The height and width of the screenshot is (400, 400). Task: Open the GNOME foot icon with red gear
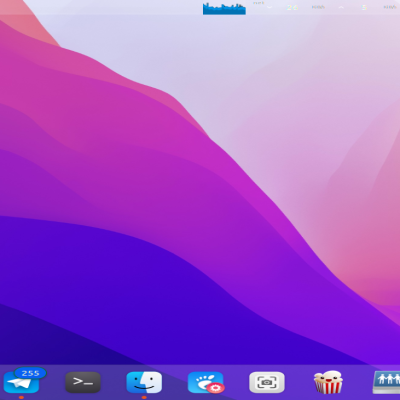pos(206,382)
